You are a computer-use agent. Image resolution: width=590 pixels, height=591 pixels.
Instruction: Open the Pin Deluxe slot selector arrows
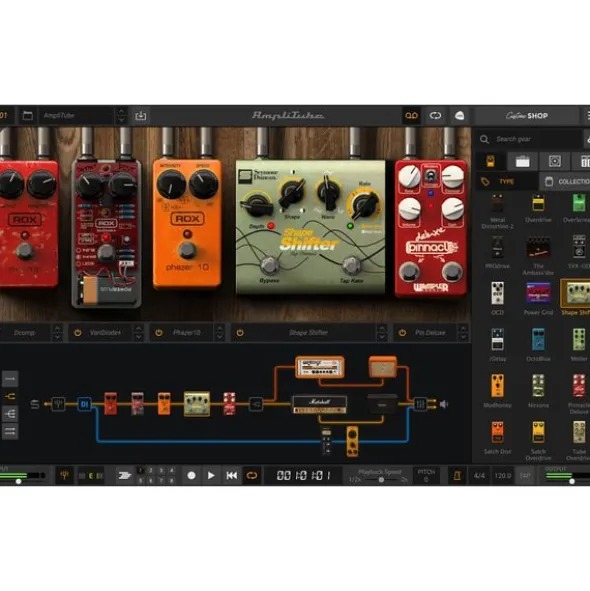click(x=463, y=332)
